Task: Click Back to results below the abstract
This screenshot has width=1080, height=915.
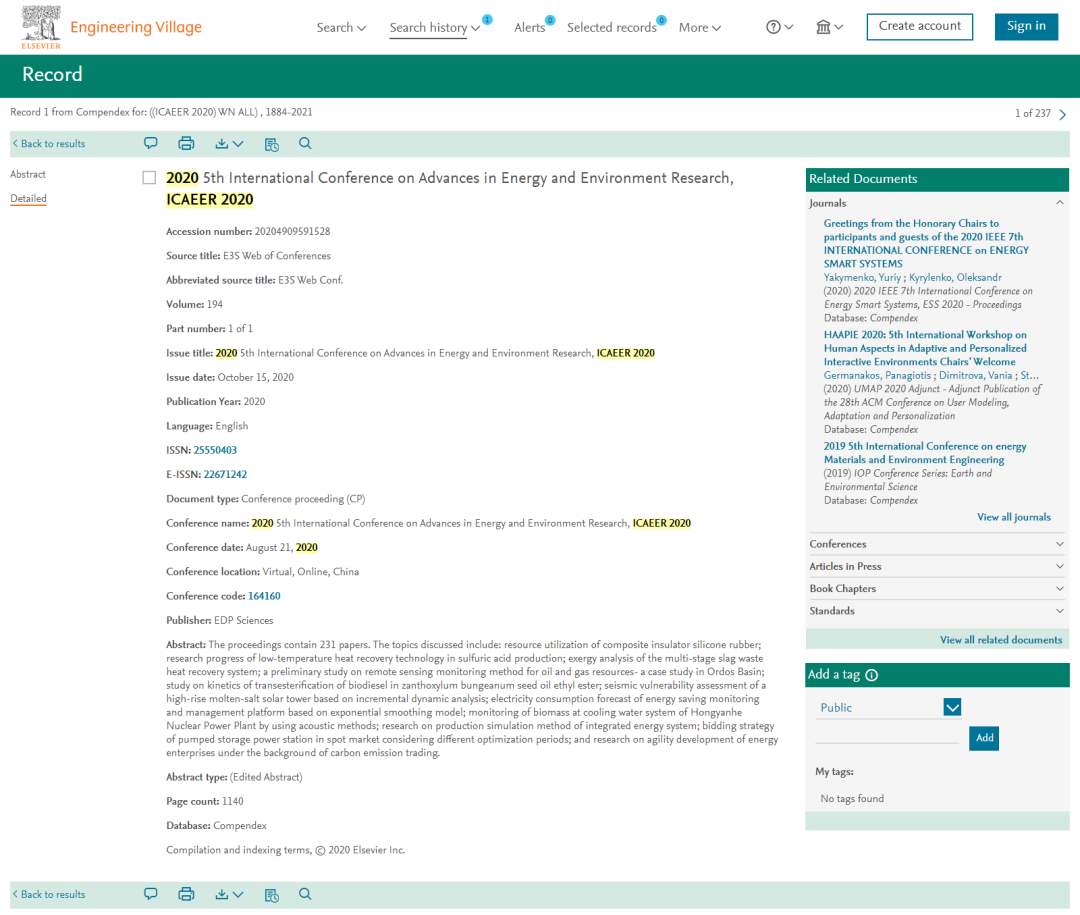Action: click(49, 894)
